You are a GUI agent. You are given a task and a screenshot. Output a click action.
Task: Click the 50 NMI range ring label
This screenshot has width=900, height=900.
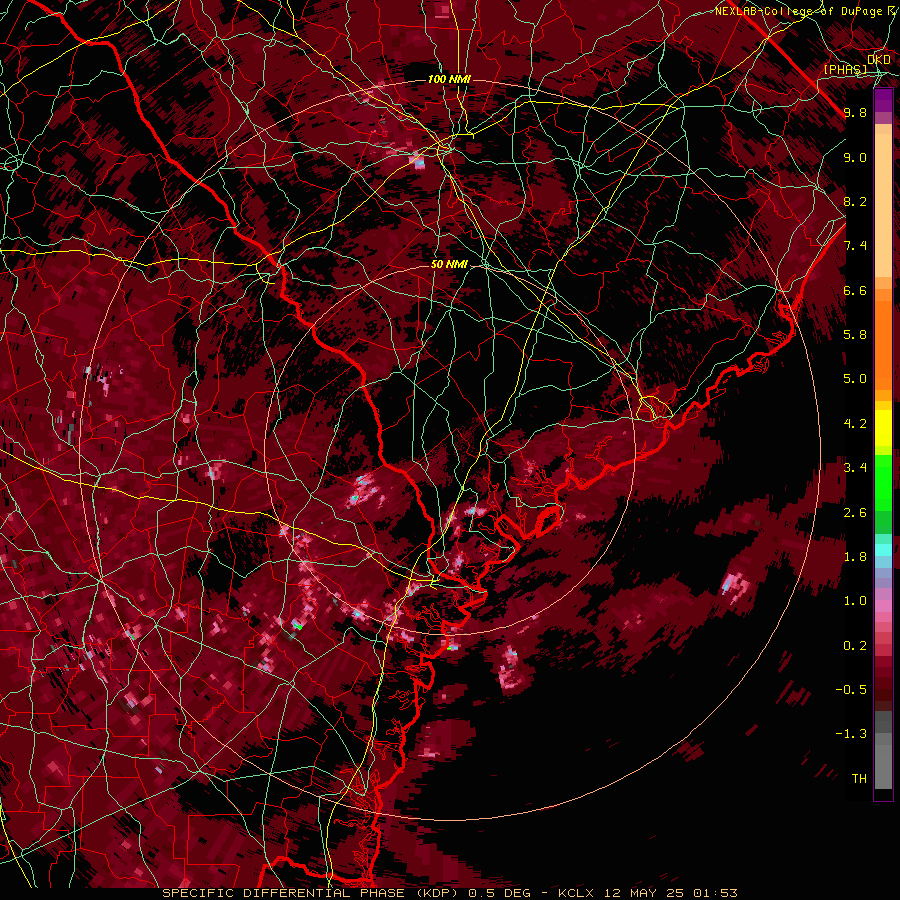449,264
